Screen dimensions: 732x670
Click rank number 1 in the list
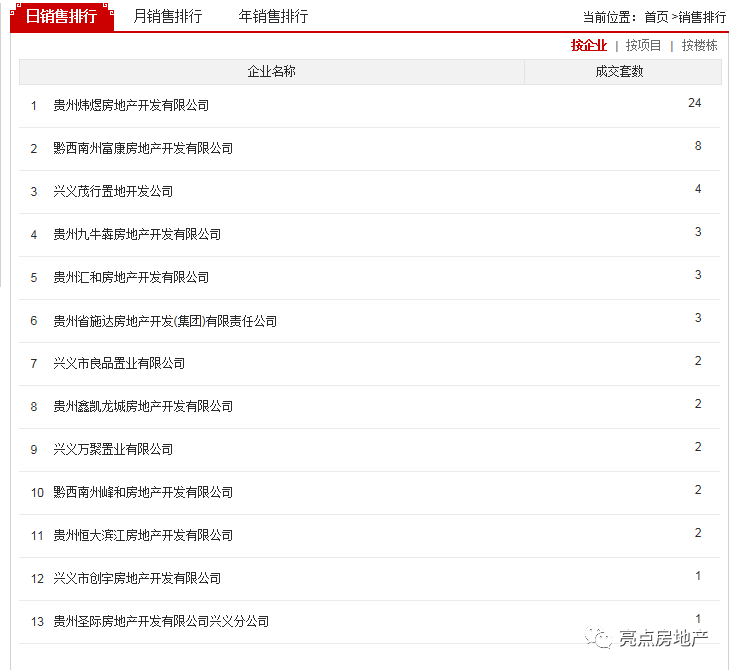tap(34, 106)
